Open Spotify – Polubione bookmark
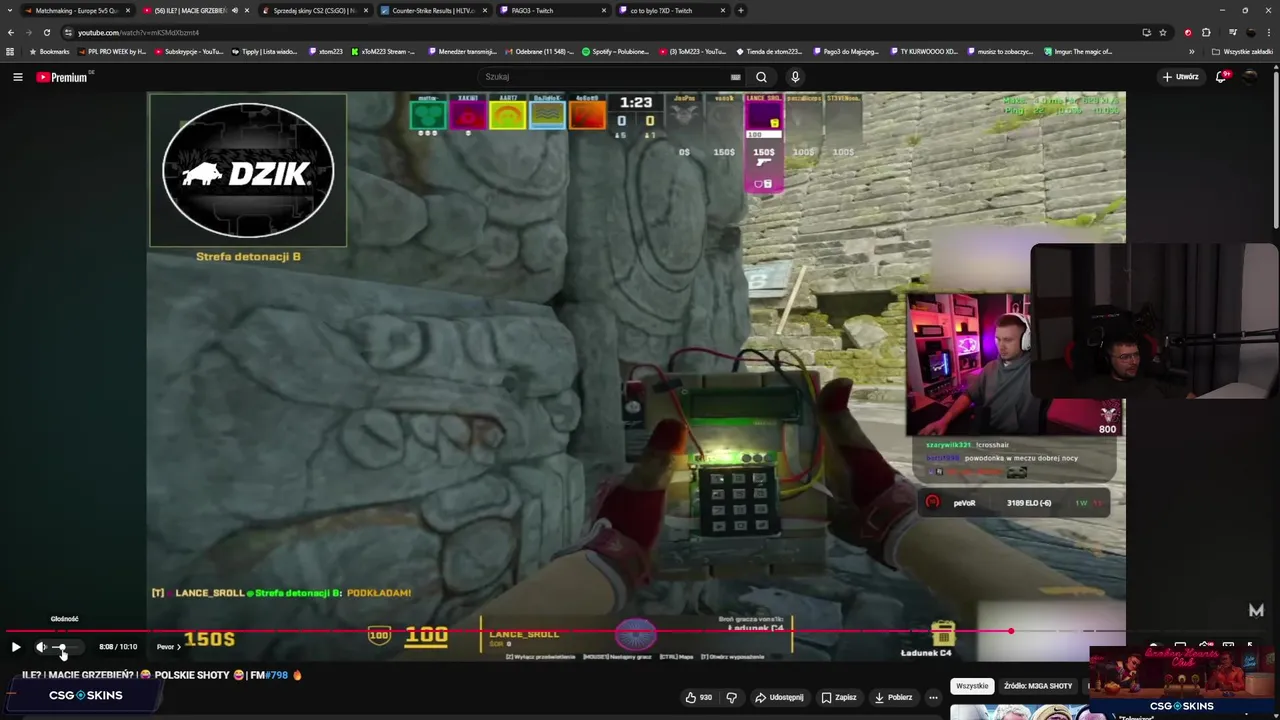Image resolution: width=1280 pixels, height=720 pixels. (x=615, y=52)
